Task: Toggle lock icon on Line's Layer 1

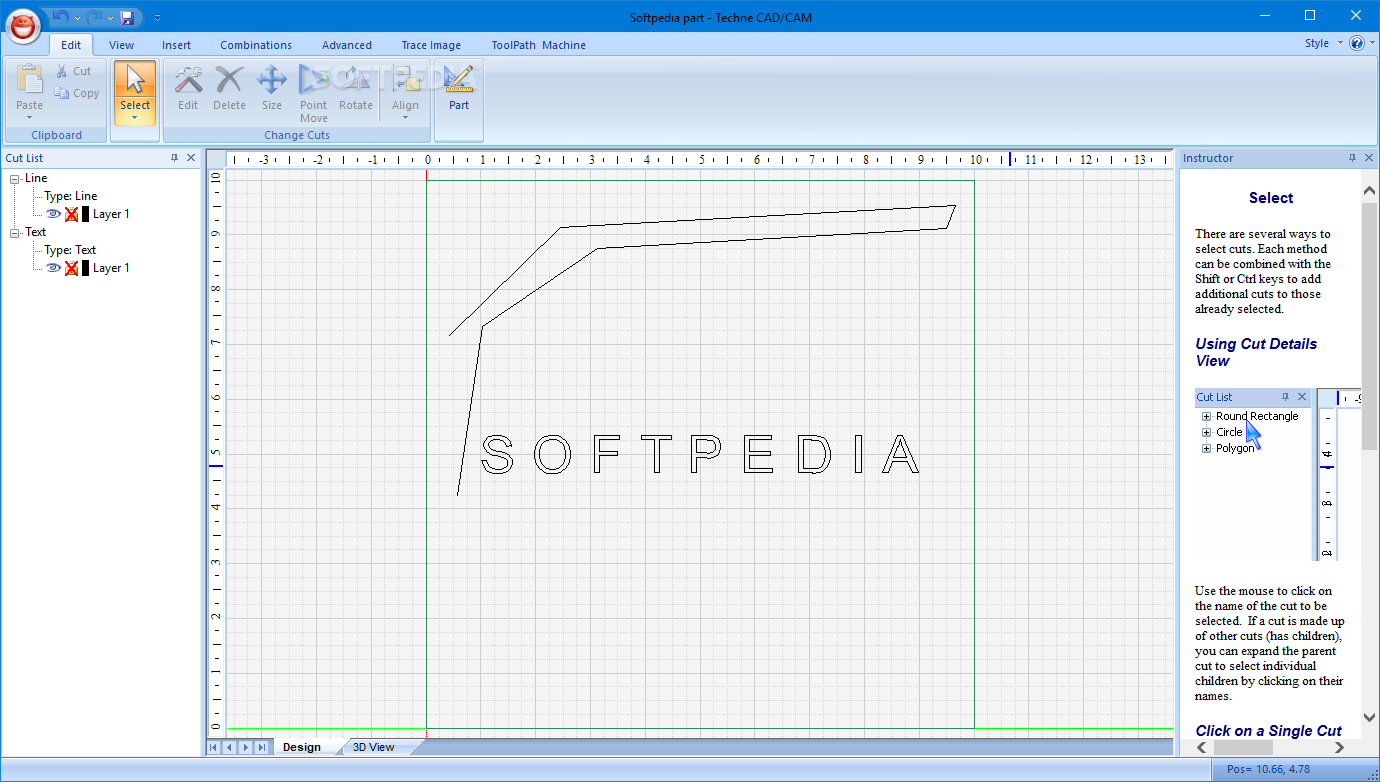Action: (x=71, y=214)
